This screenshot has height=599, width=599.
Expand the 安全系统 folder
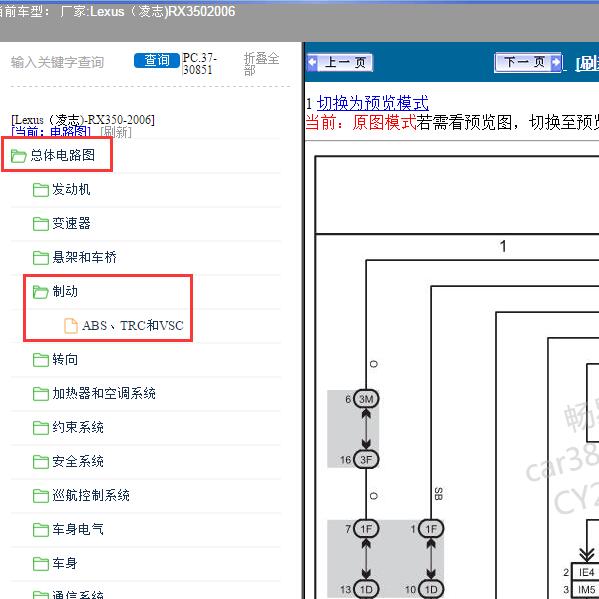pyautogui.click(x=78, y=461)
